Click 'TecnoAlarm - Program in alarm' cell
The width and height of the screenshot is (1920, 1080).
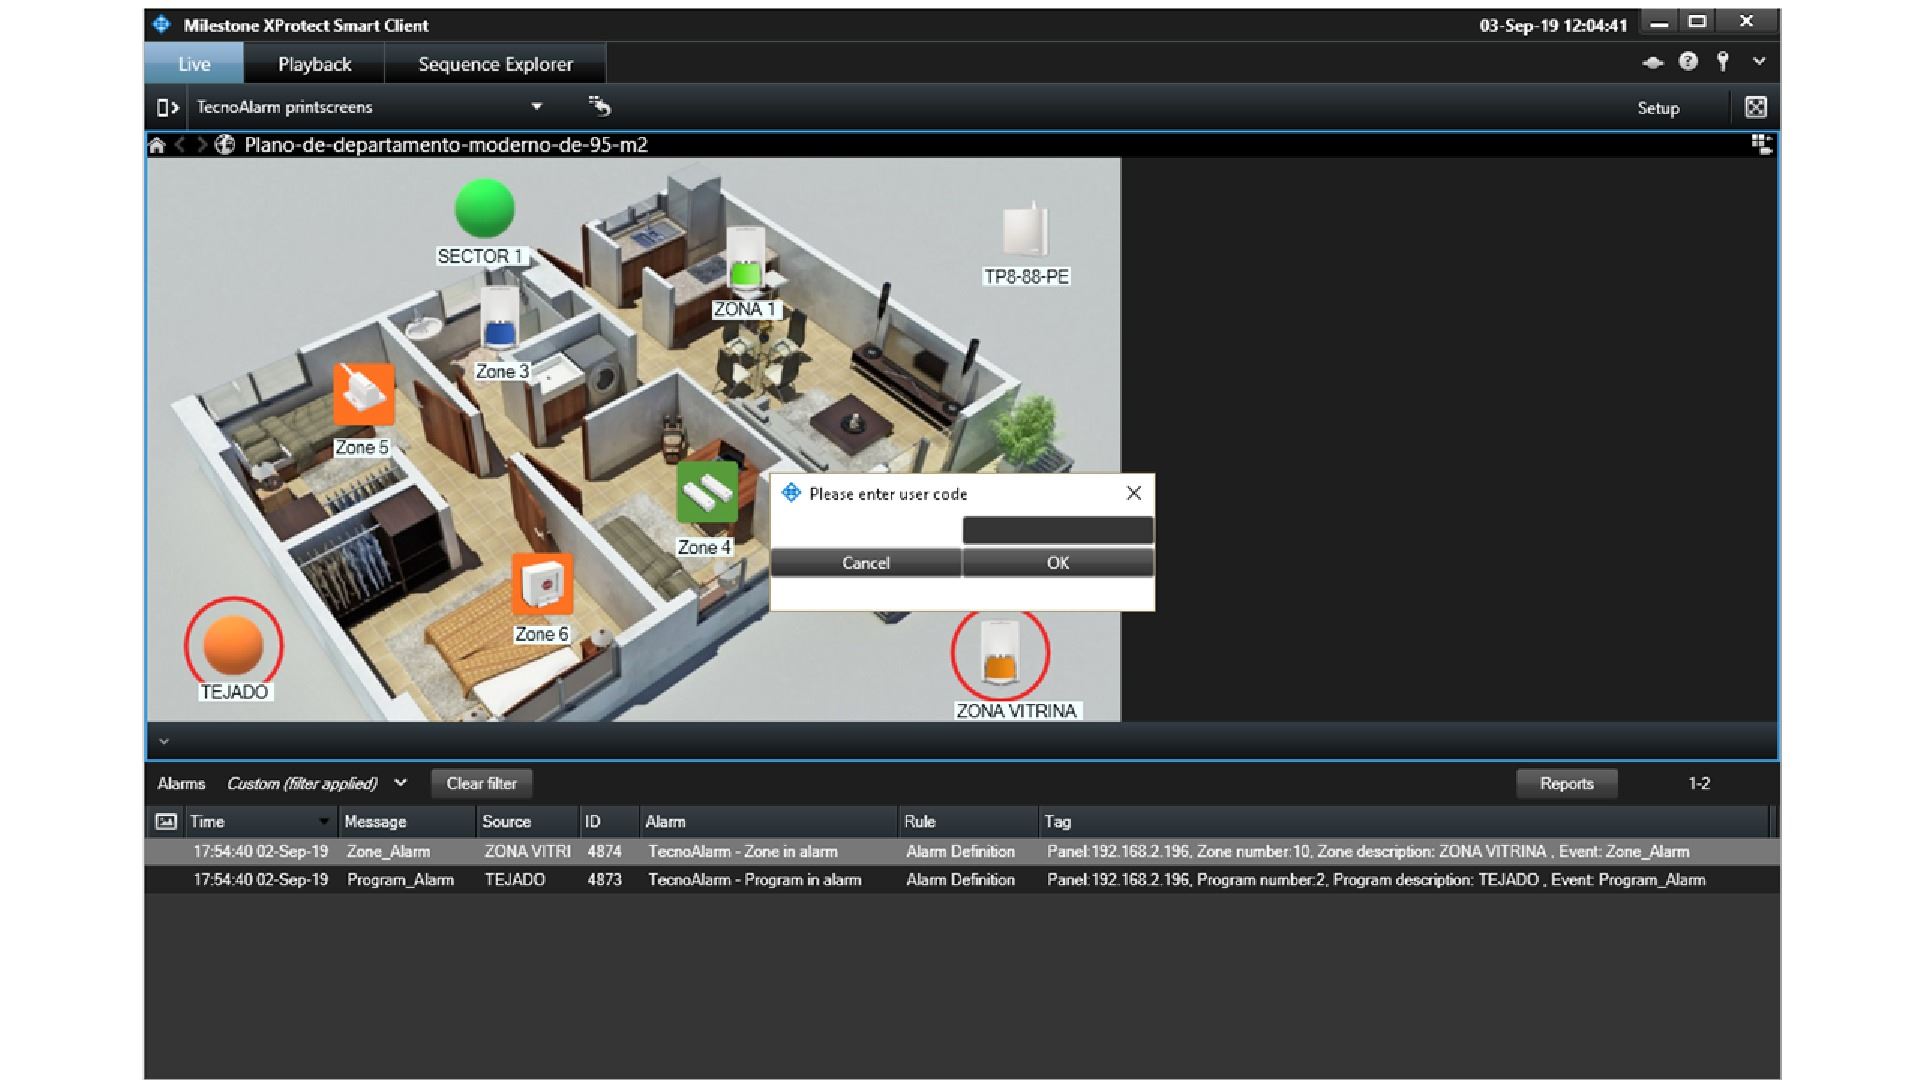point(755,880)
